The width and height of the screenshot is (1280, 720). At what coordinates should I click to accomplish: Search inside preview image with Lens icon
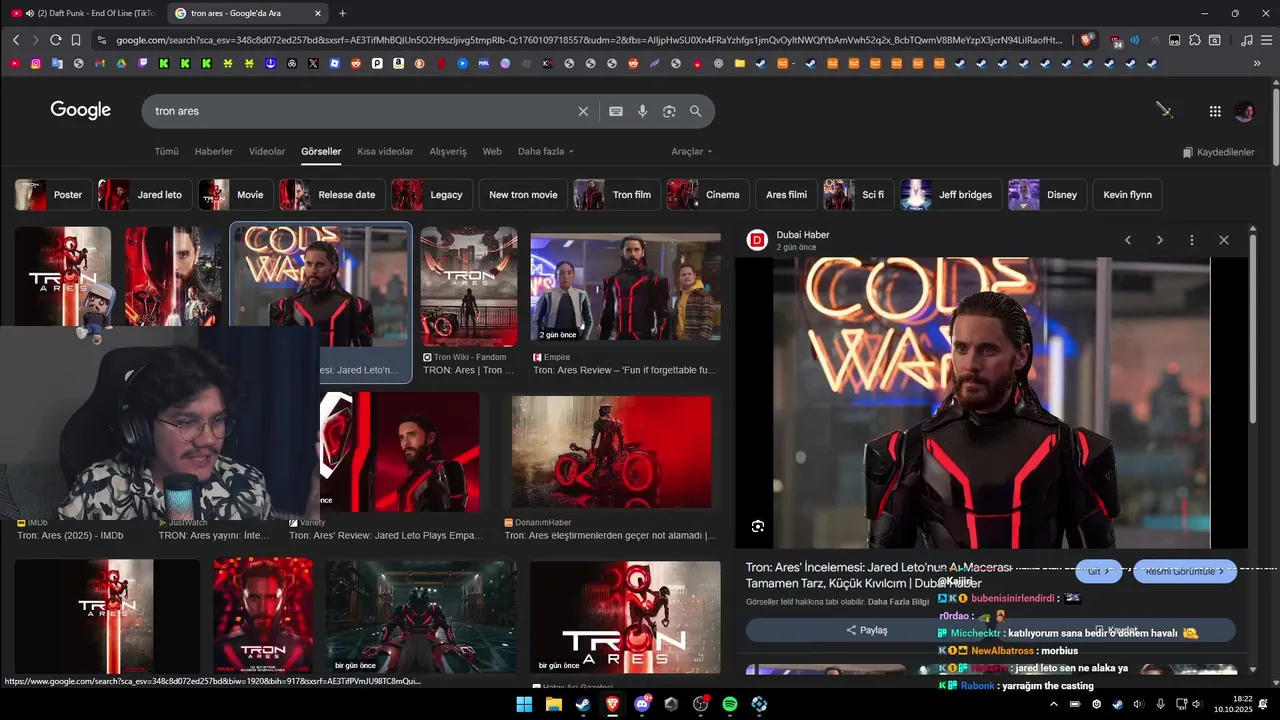click(758, 526)
